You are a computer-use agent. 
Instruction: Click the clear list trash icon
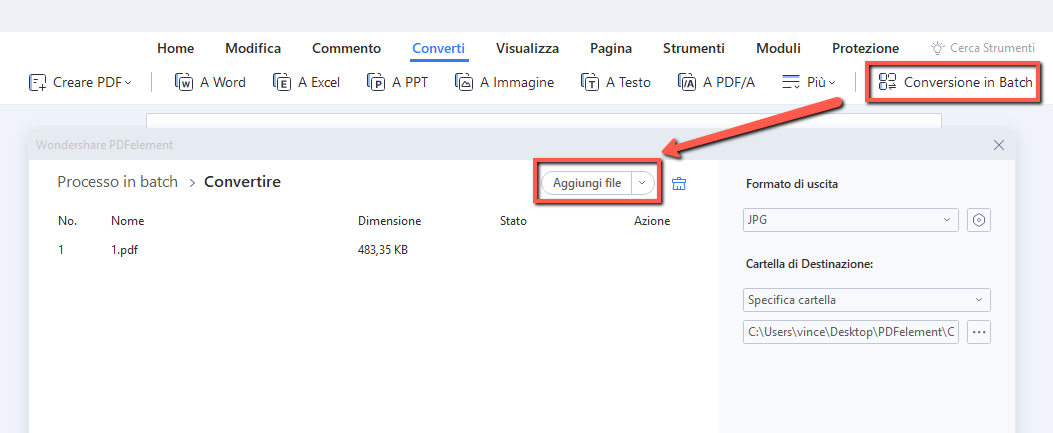coord(680,183)
